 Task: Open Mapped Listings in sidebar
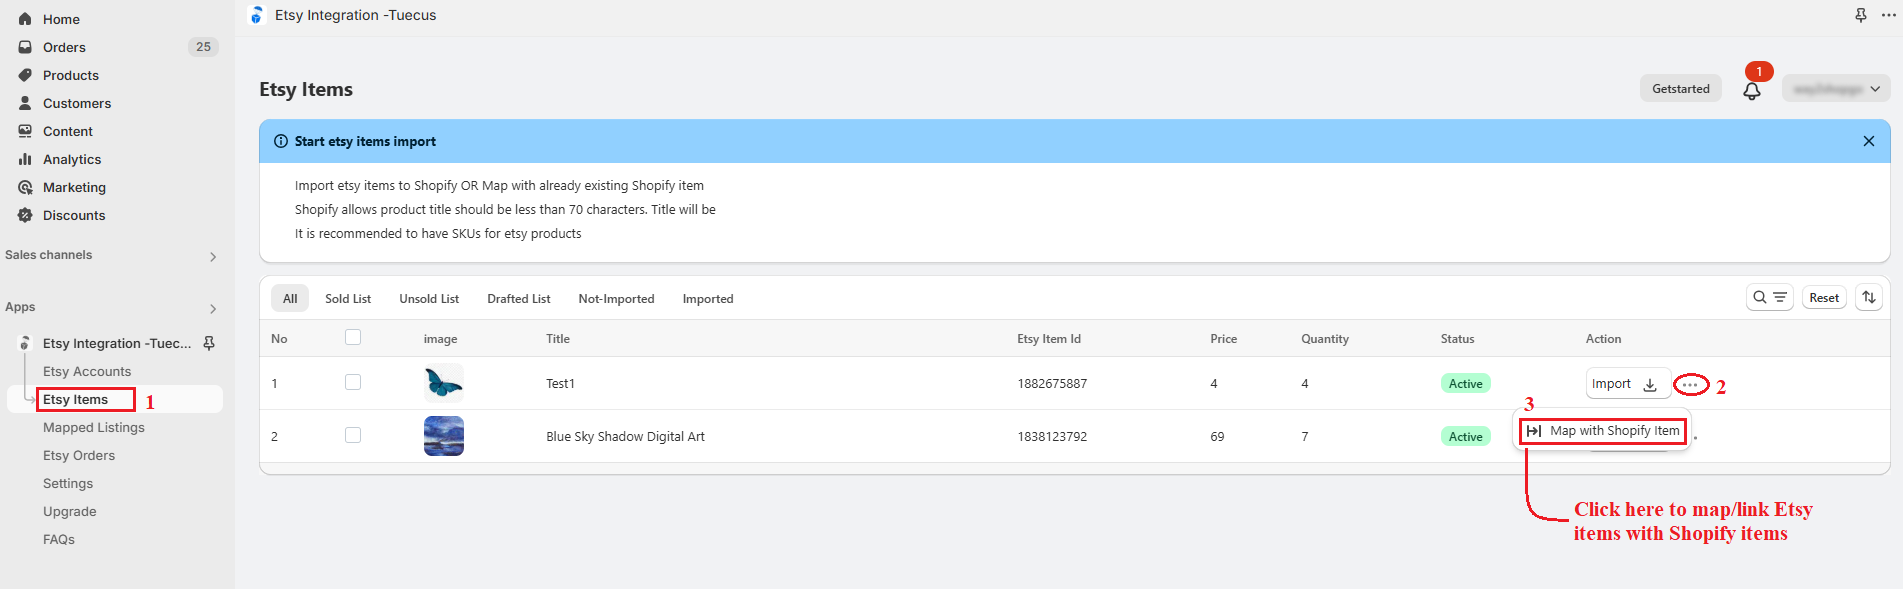[x=94, y=427]
